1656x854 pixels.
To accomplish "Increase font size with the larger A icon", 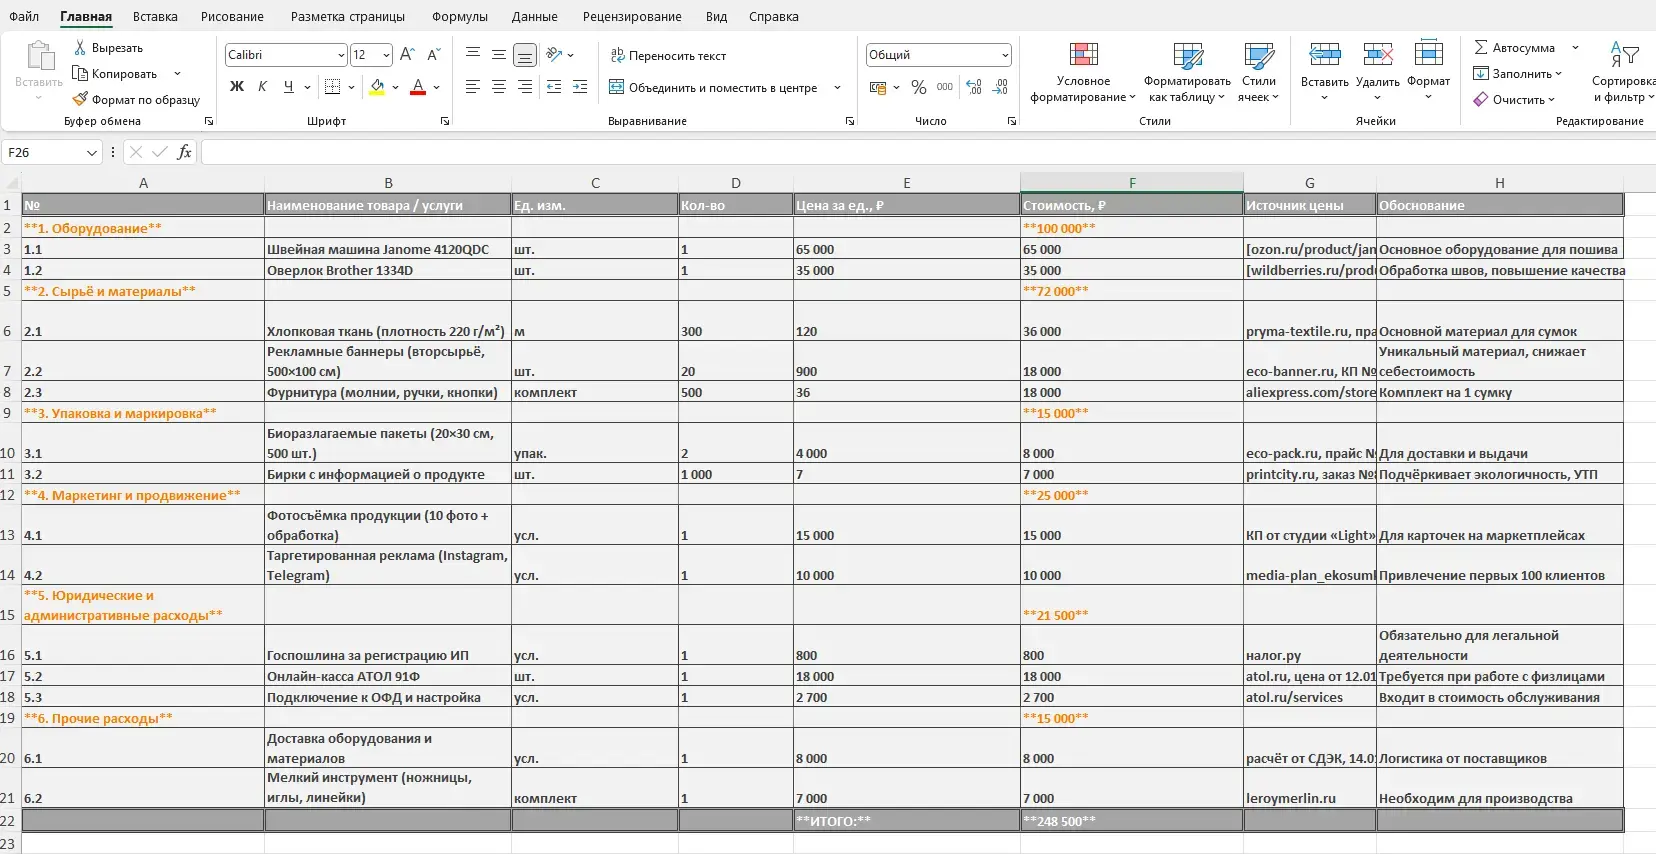I will 406,55.
